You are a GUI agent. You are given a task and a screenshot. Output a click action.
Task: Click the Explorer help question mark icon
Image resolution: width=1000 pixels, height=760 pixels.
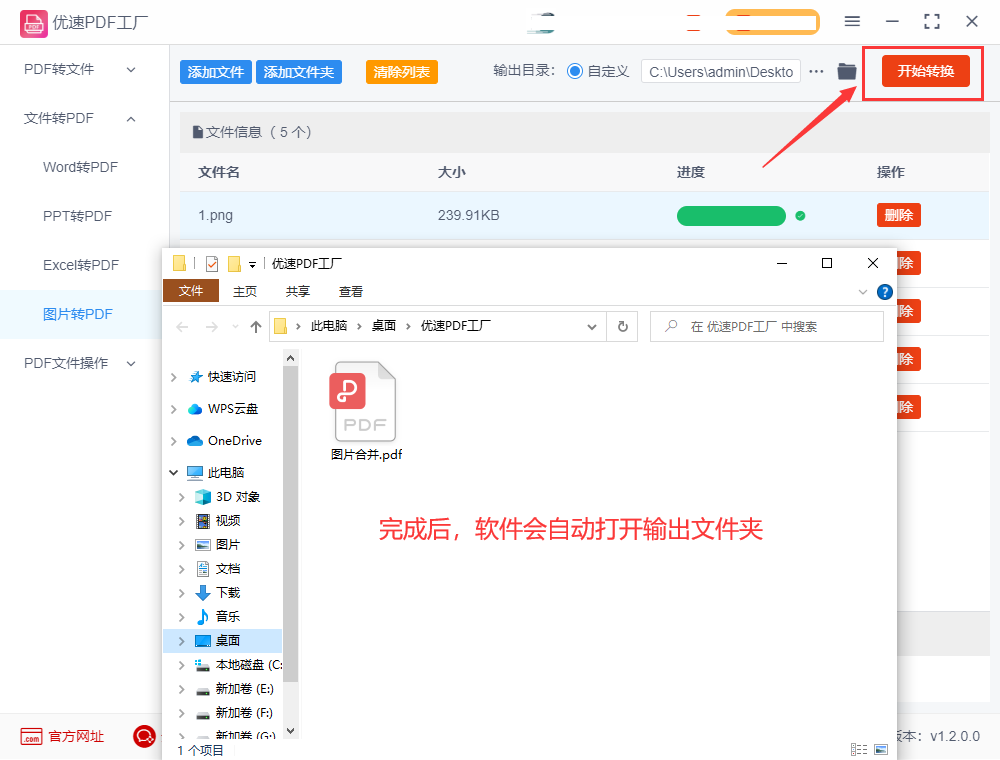click(x=885, y=292)
